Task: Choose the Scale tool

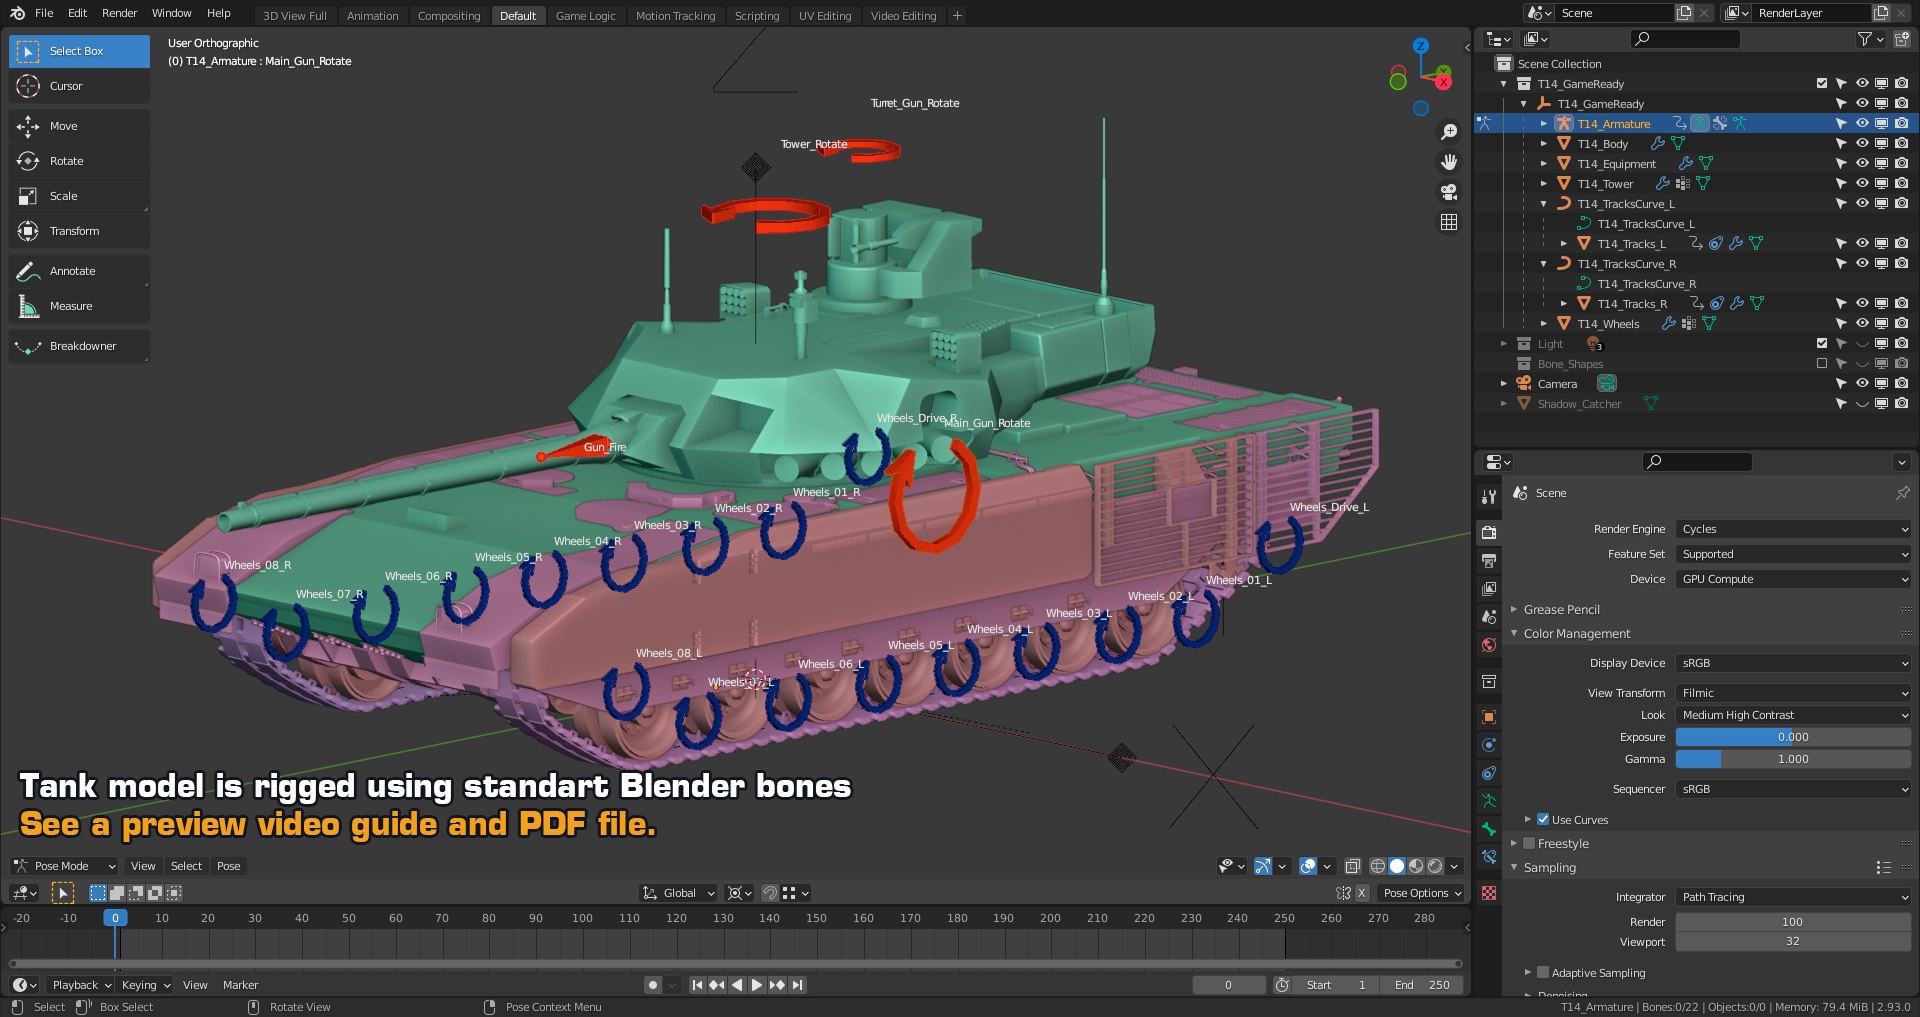Action: pyautogui.click(x=79, y=196)
